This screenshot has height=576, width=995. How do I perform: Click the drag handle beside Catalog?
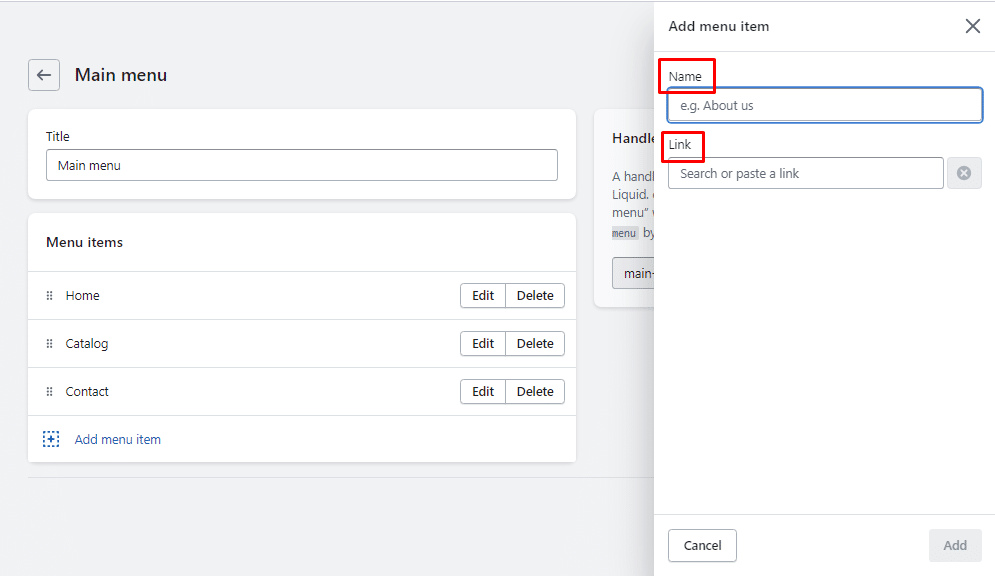(x=49, y=344)
